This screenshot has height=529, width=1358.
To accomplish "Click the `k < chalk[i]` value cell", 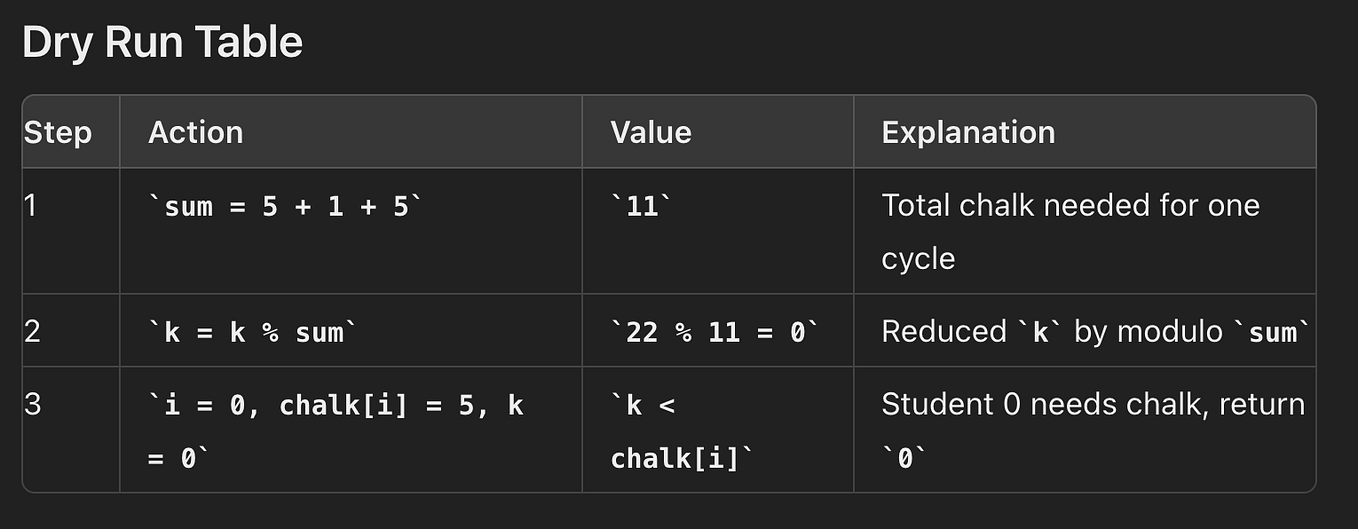I will tap(681, 431).
